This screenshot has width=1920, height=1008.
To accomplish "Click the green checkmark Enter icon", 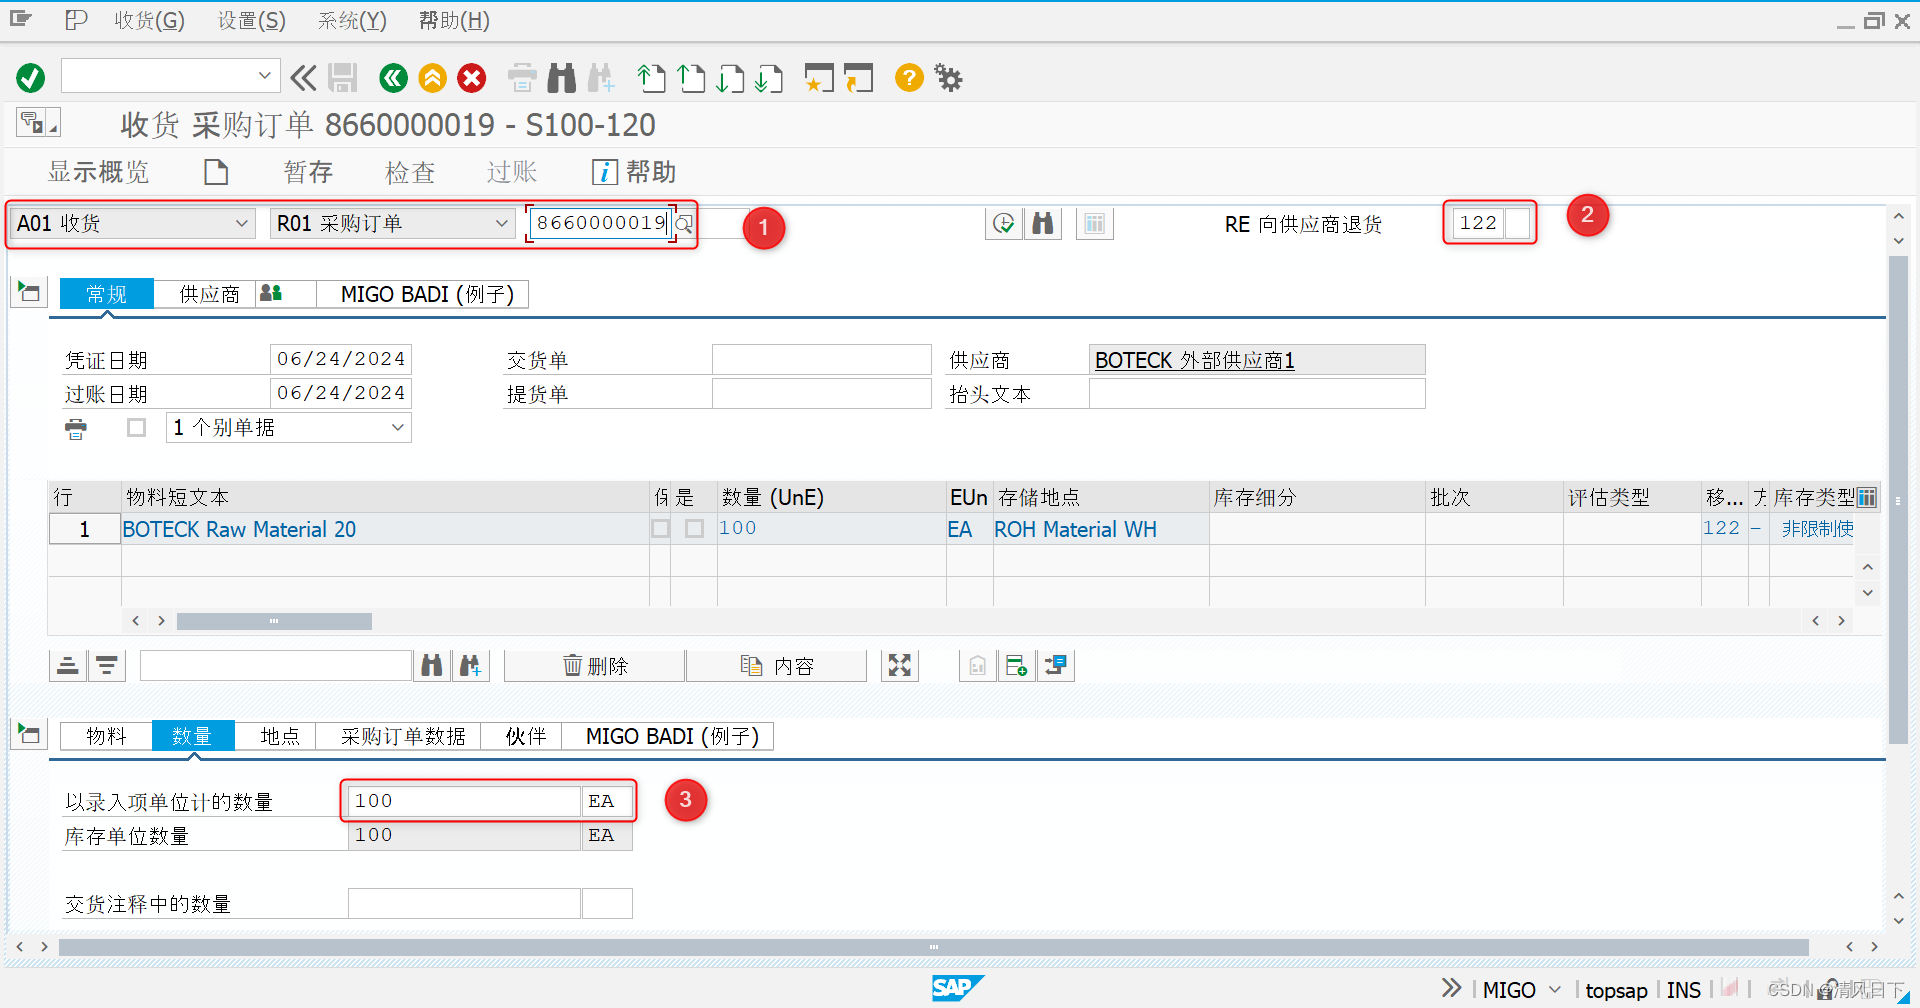I will tap(31, 78).
